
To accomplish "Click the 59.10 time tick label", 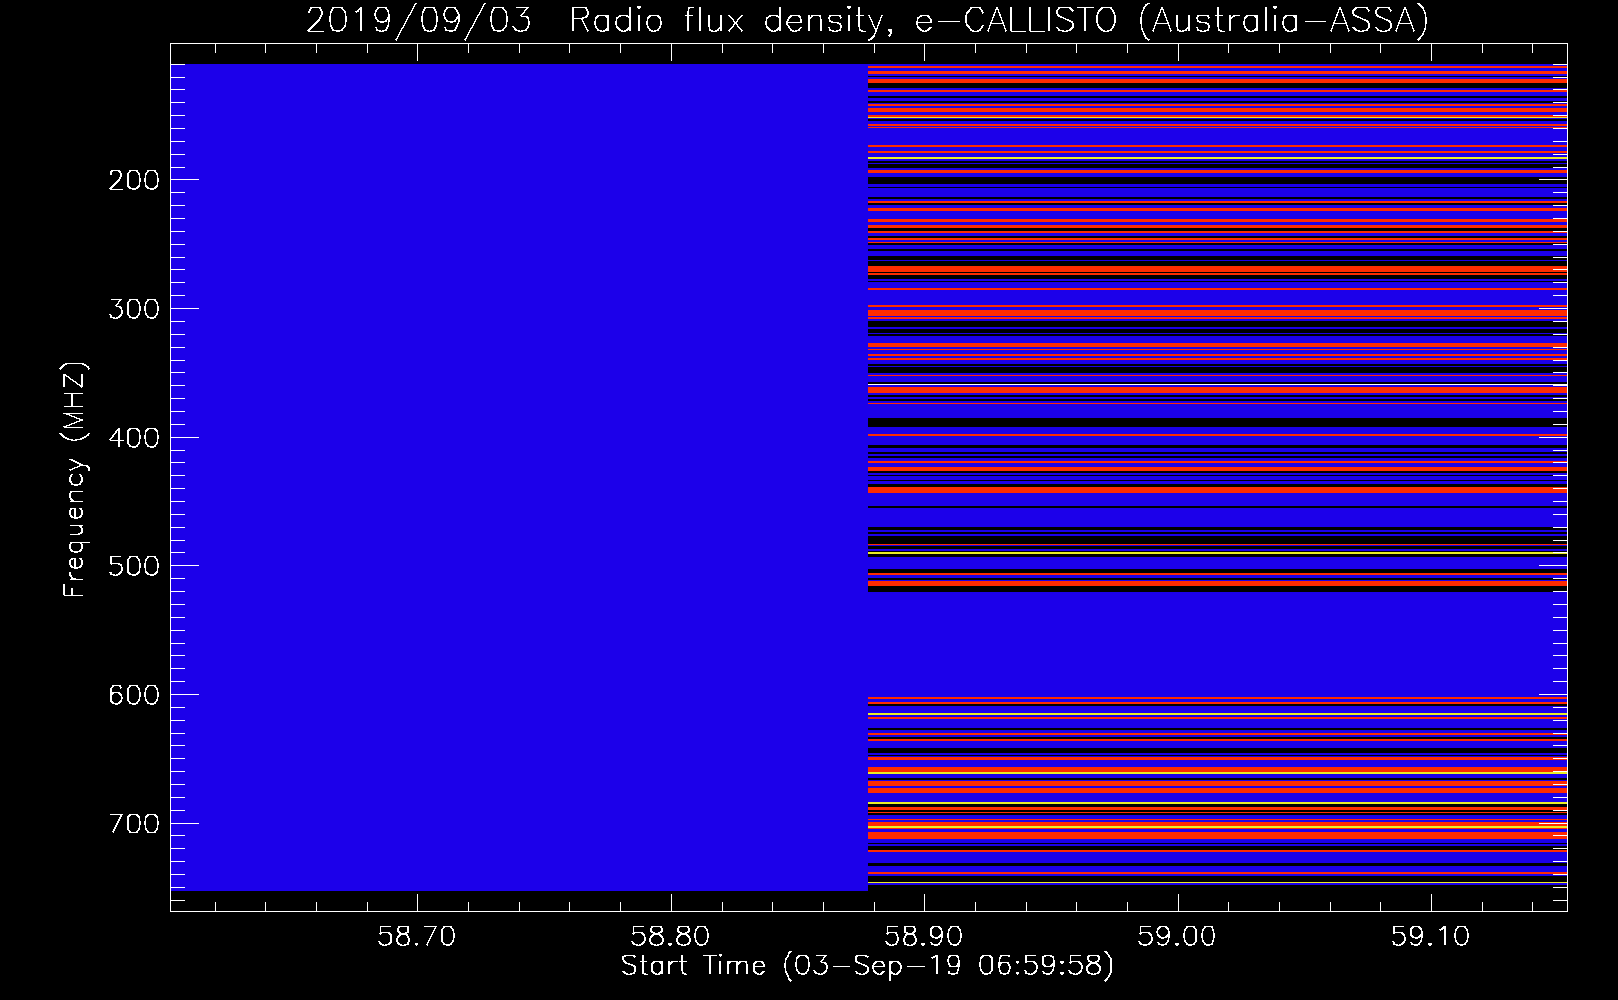I will coord(1431,936).
